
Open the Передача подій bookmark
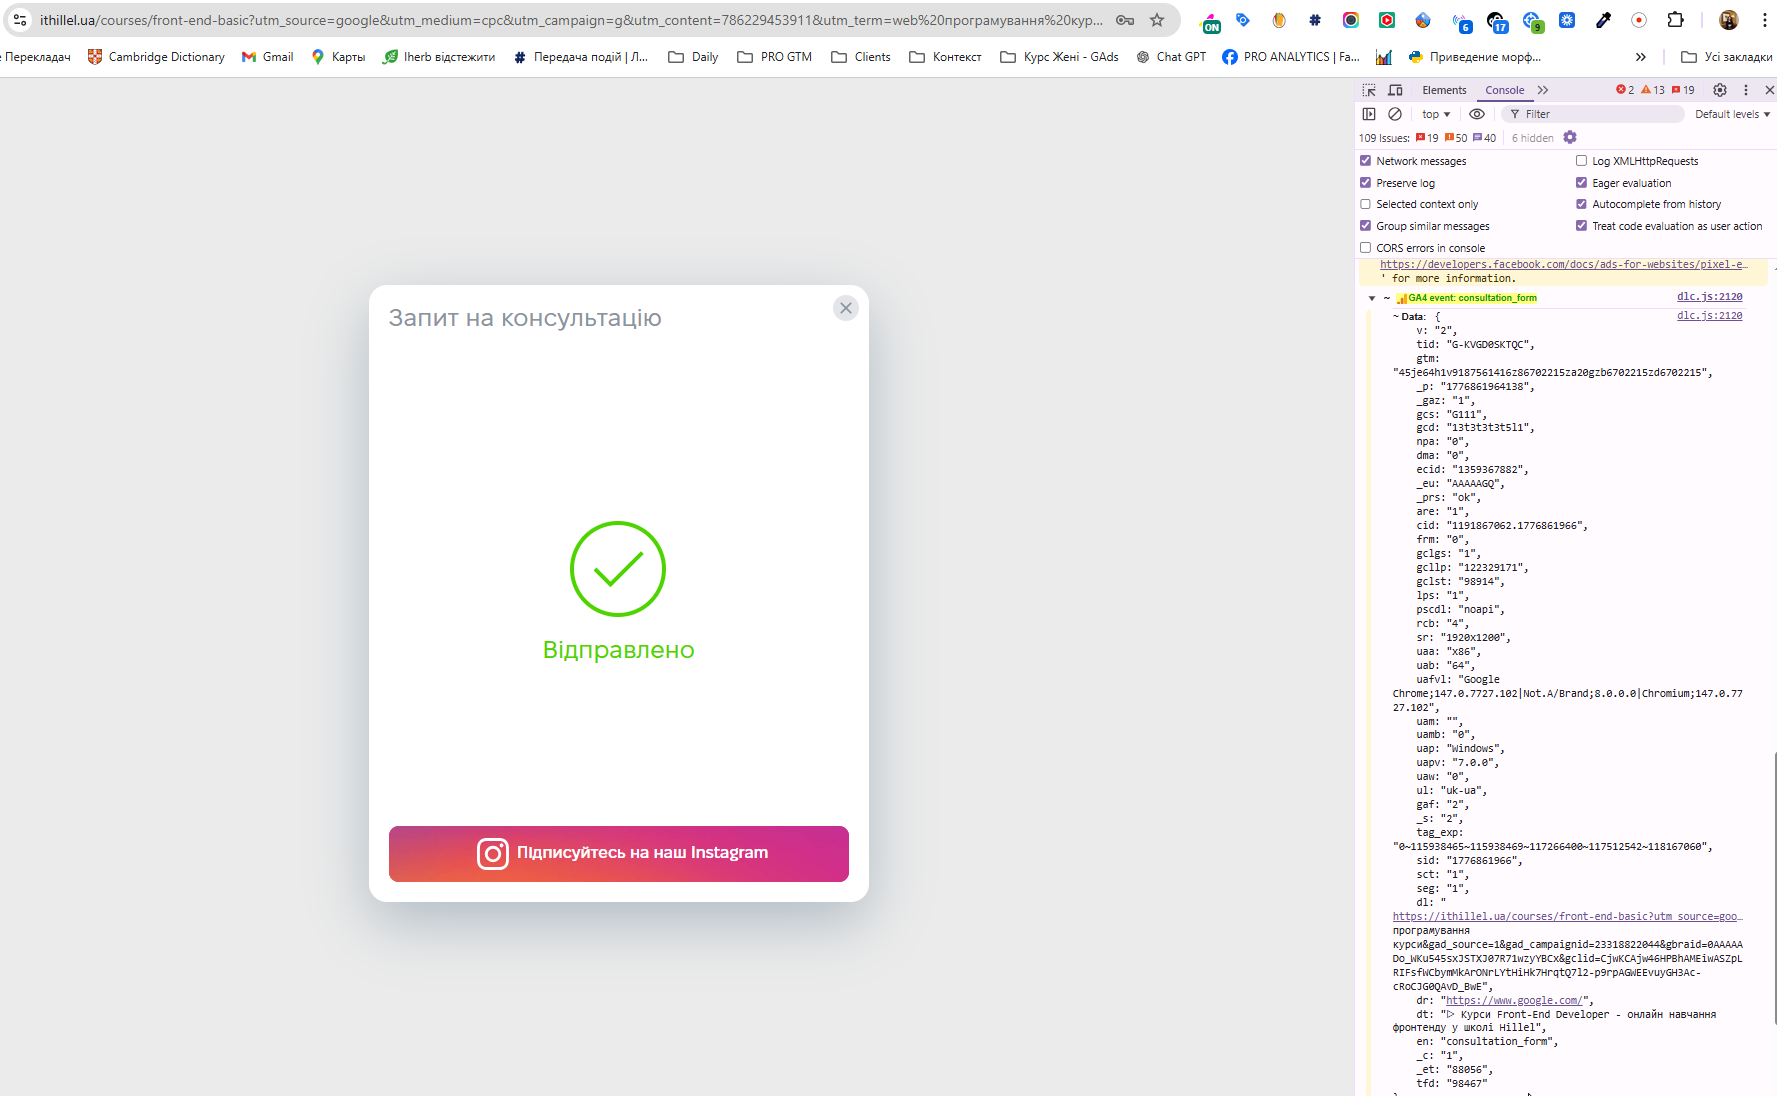[x=581, y=57]
